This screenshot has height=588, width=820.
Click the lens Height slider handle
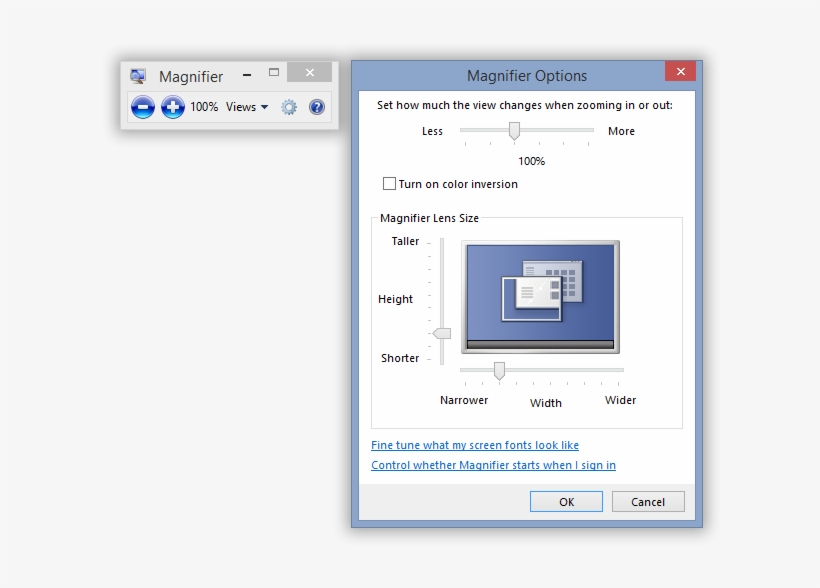439,333
